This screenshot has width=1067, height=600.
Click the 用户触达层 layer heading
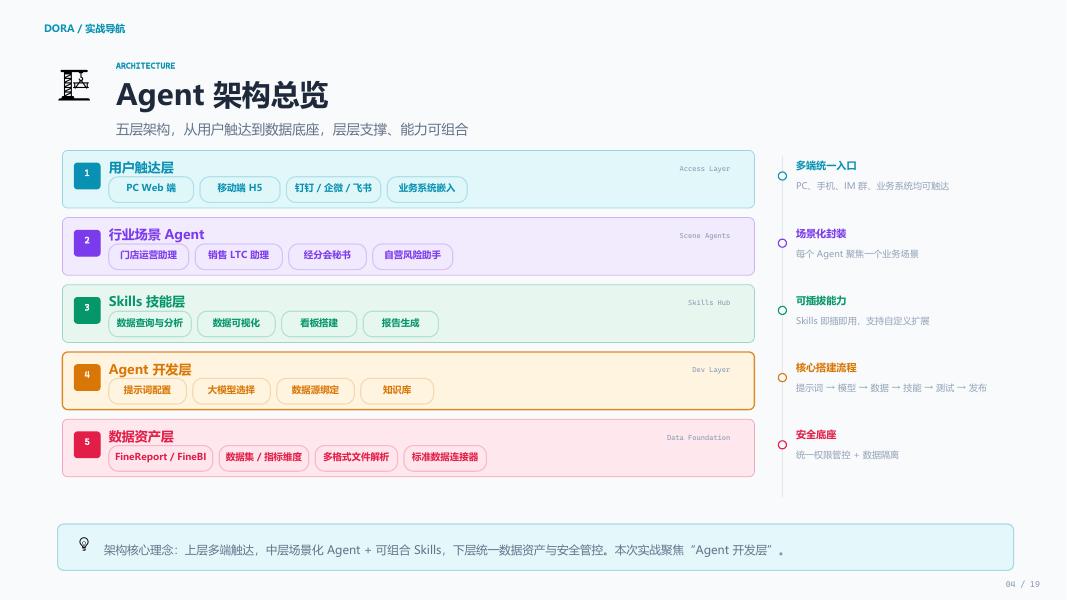point(141,167)
